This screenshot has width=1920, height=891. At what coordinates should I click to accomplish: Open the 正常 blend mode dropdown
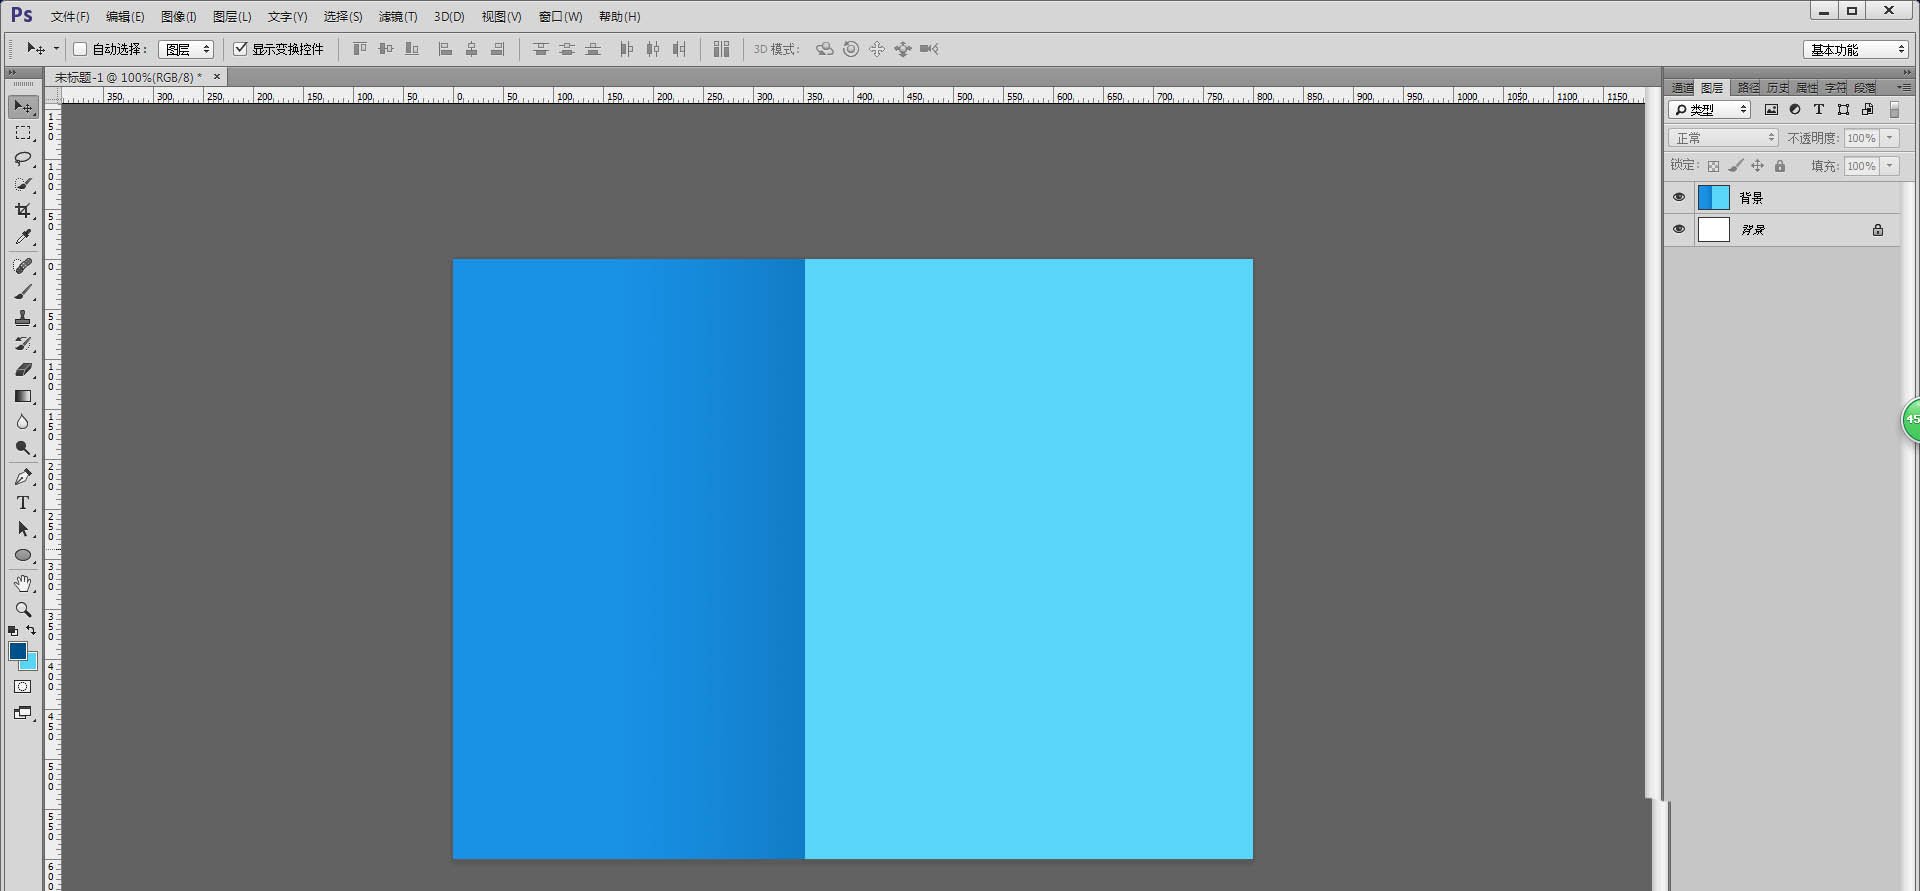1723,138
